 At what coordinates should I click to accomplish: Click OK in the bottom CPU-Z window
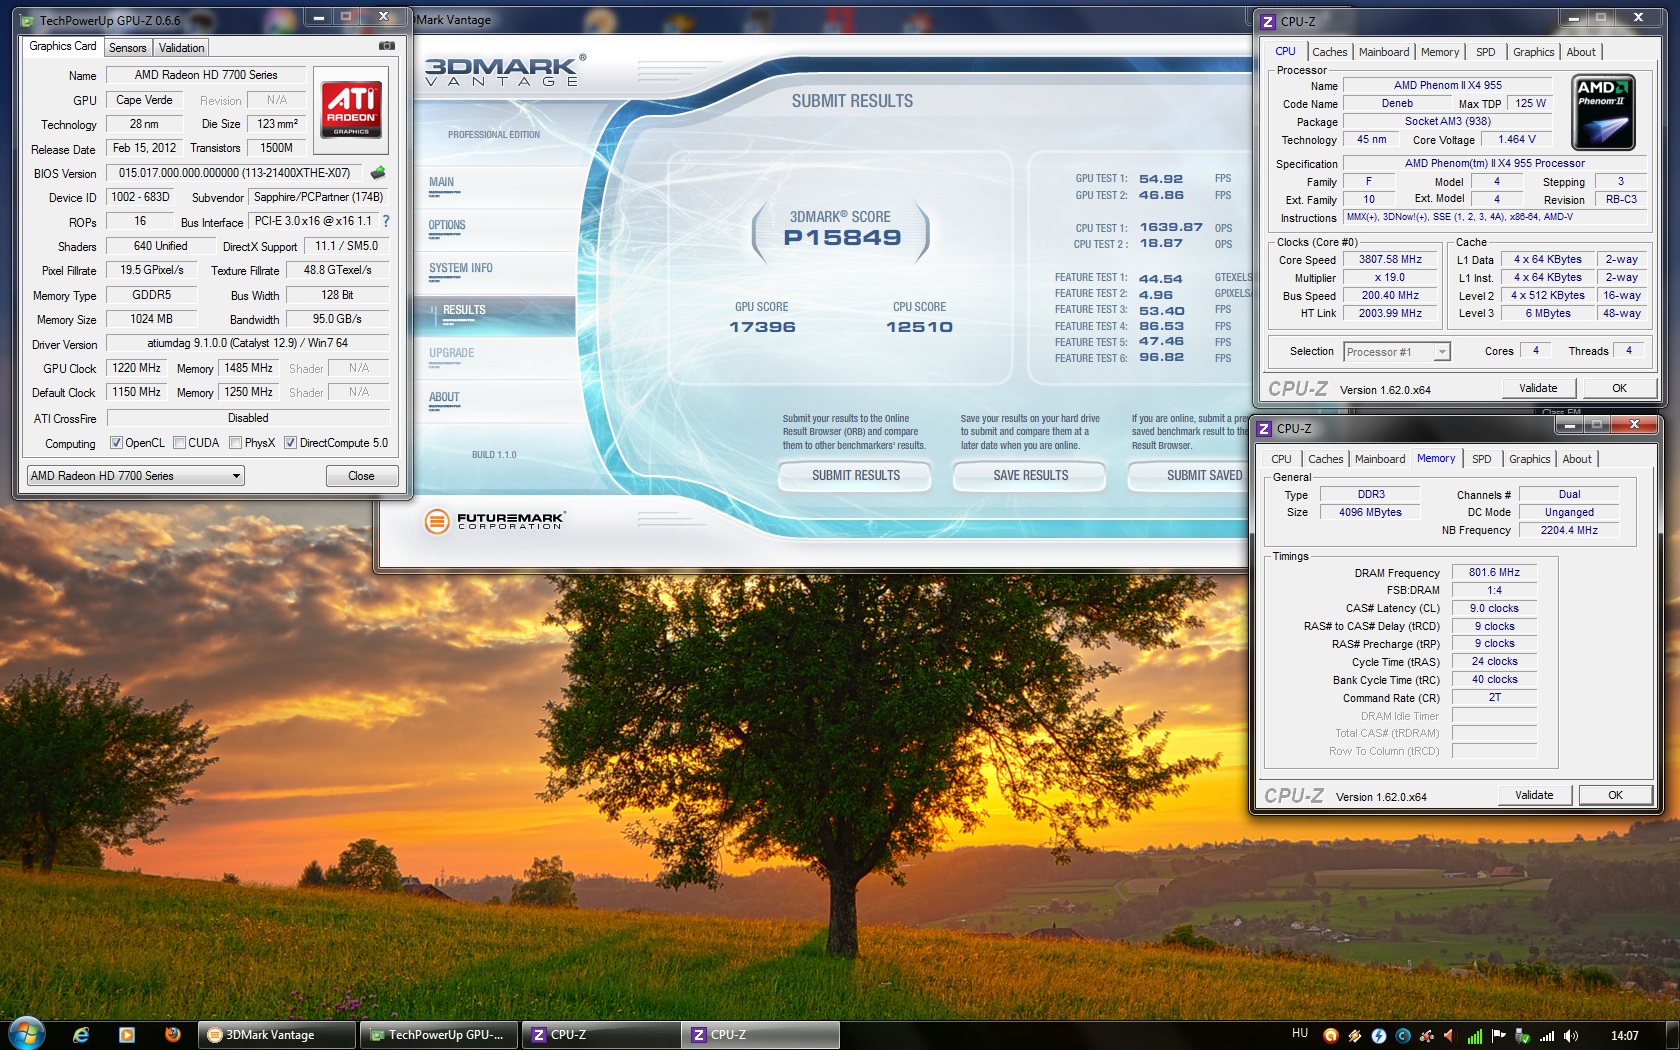[x=1615, y=795]
